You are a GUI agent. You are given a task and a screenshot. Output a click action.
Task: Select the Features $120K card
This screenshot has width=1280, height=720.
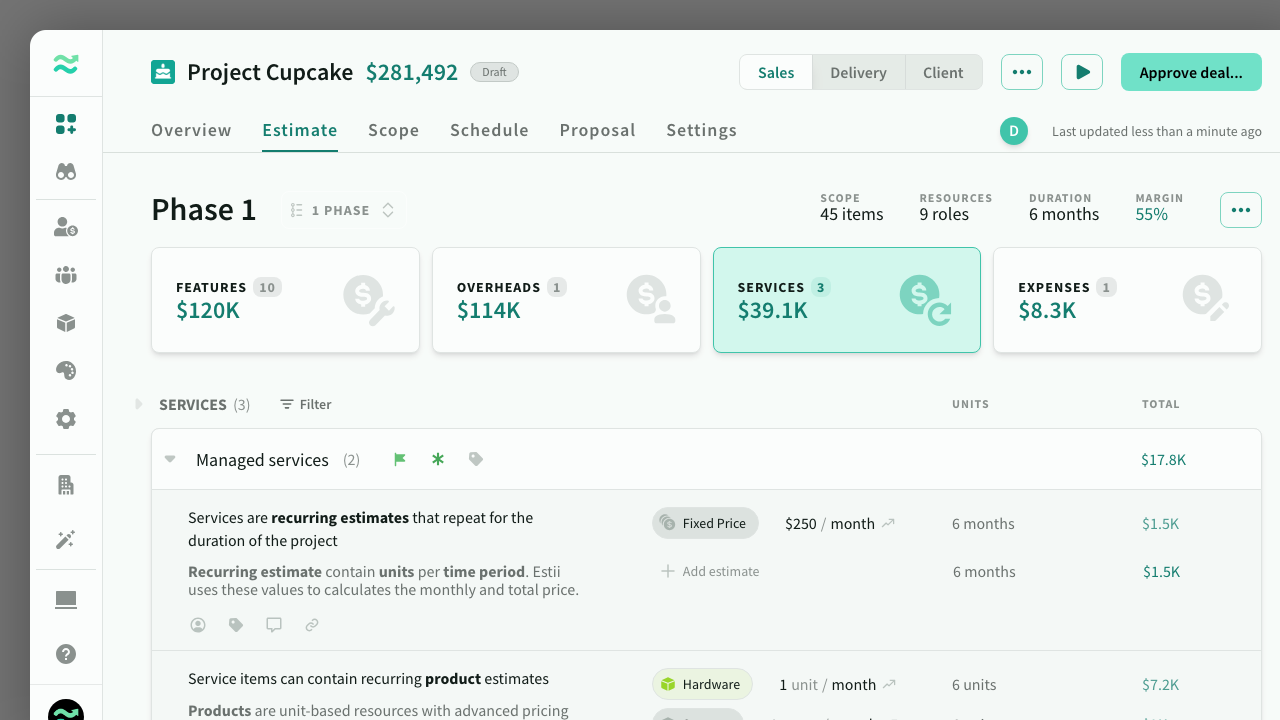pyautogui.click(x=285, y=300)
